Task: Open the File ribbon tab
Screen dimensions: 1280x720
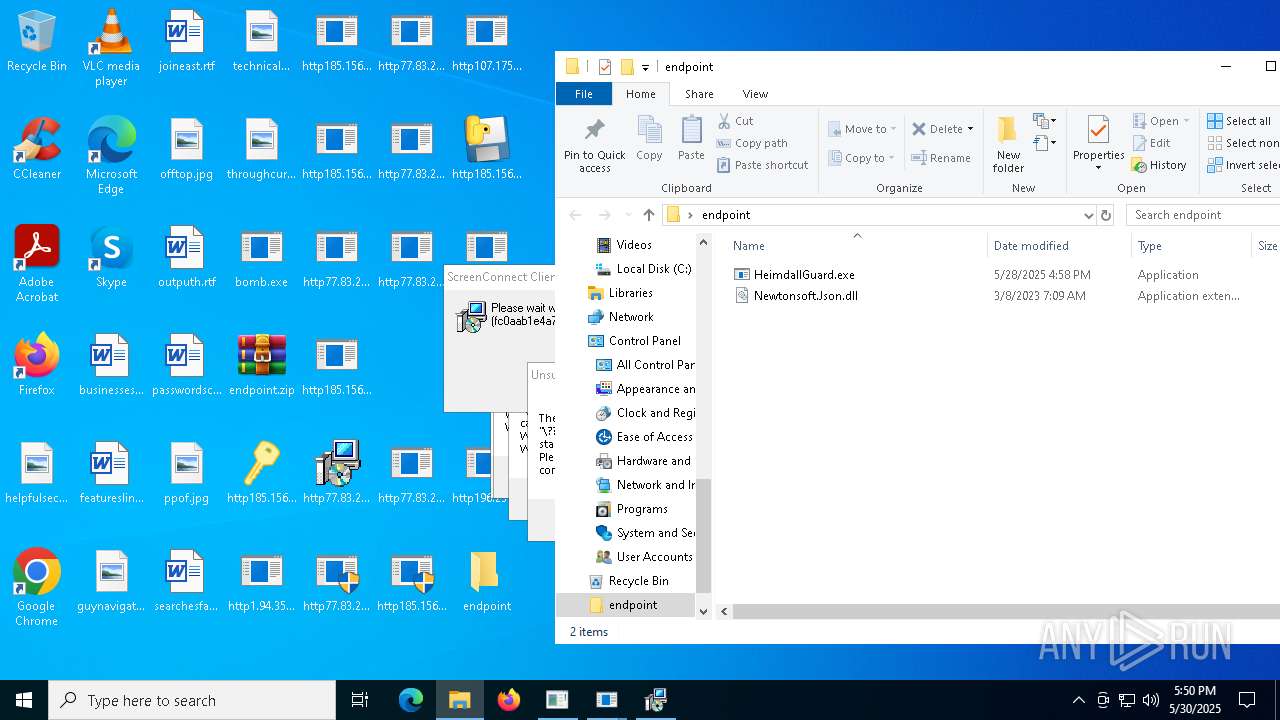Action: [x=584, y=94]
